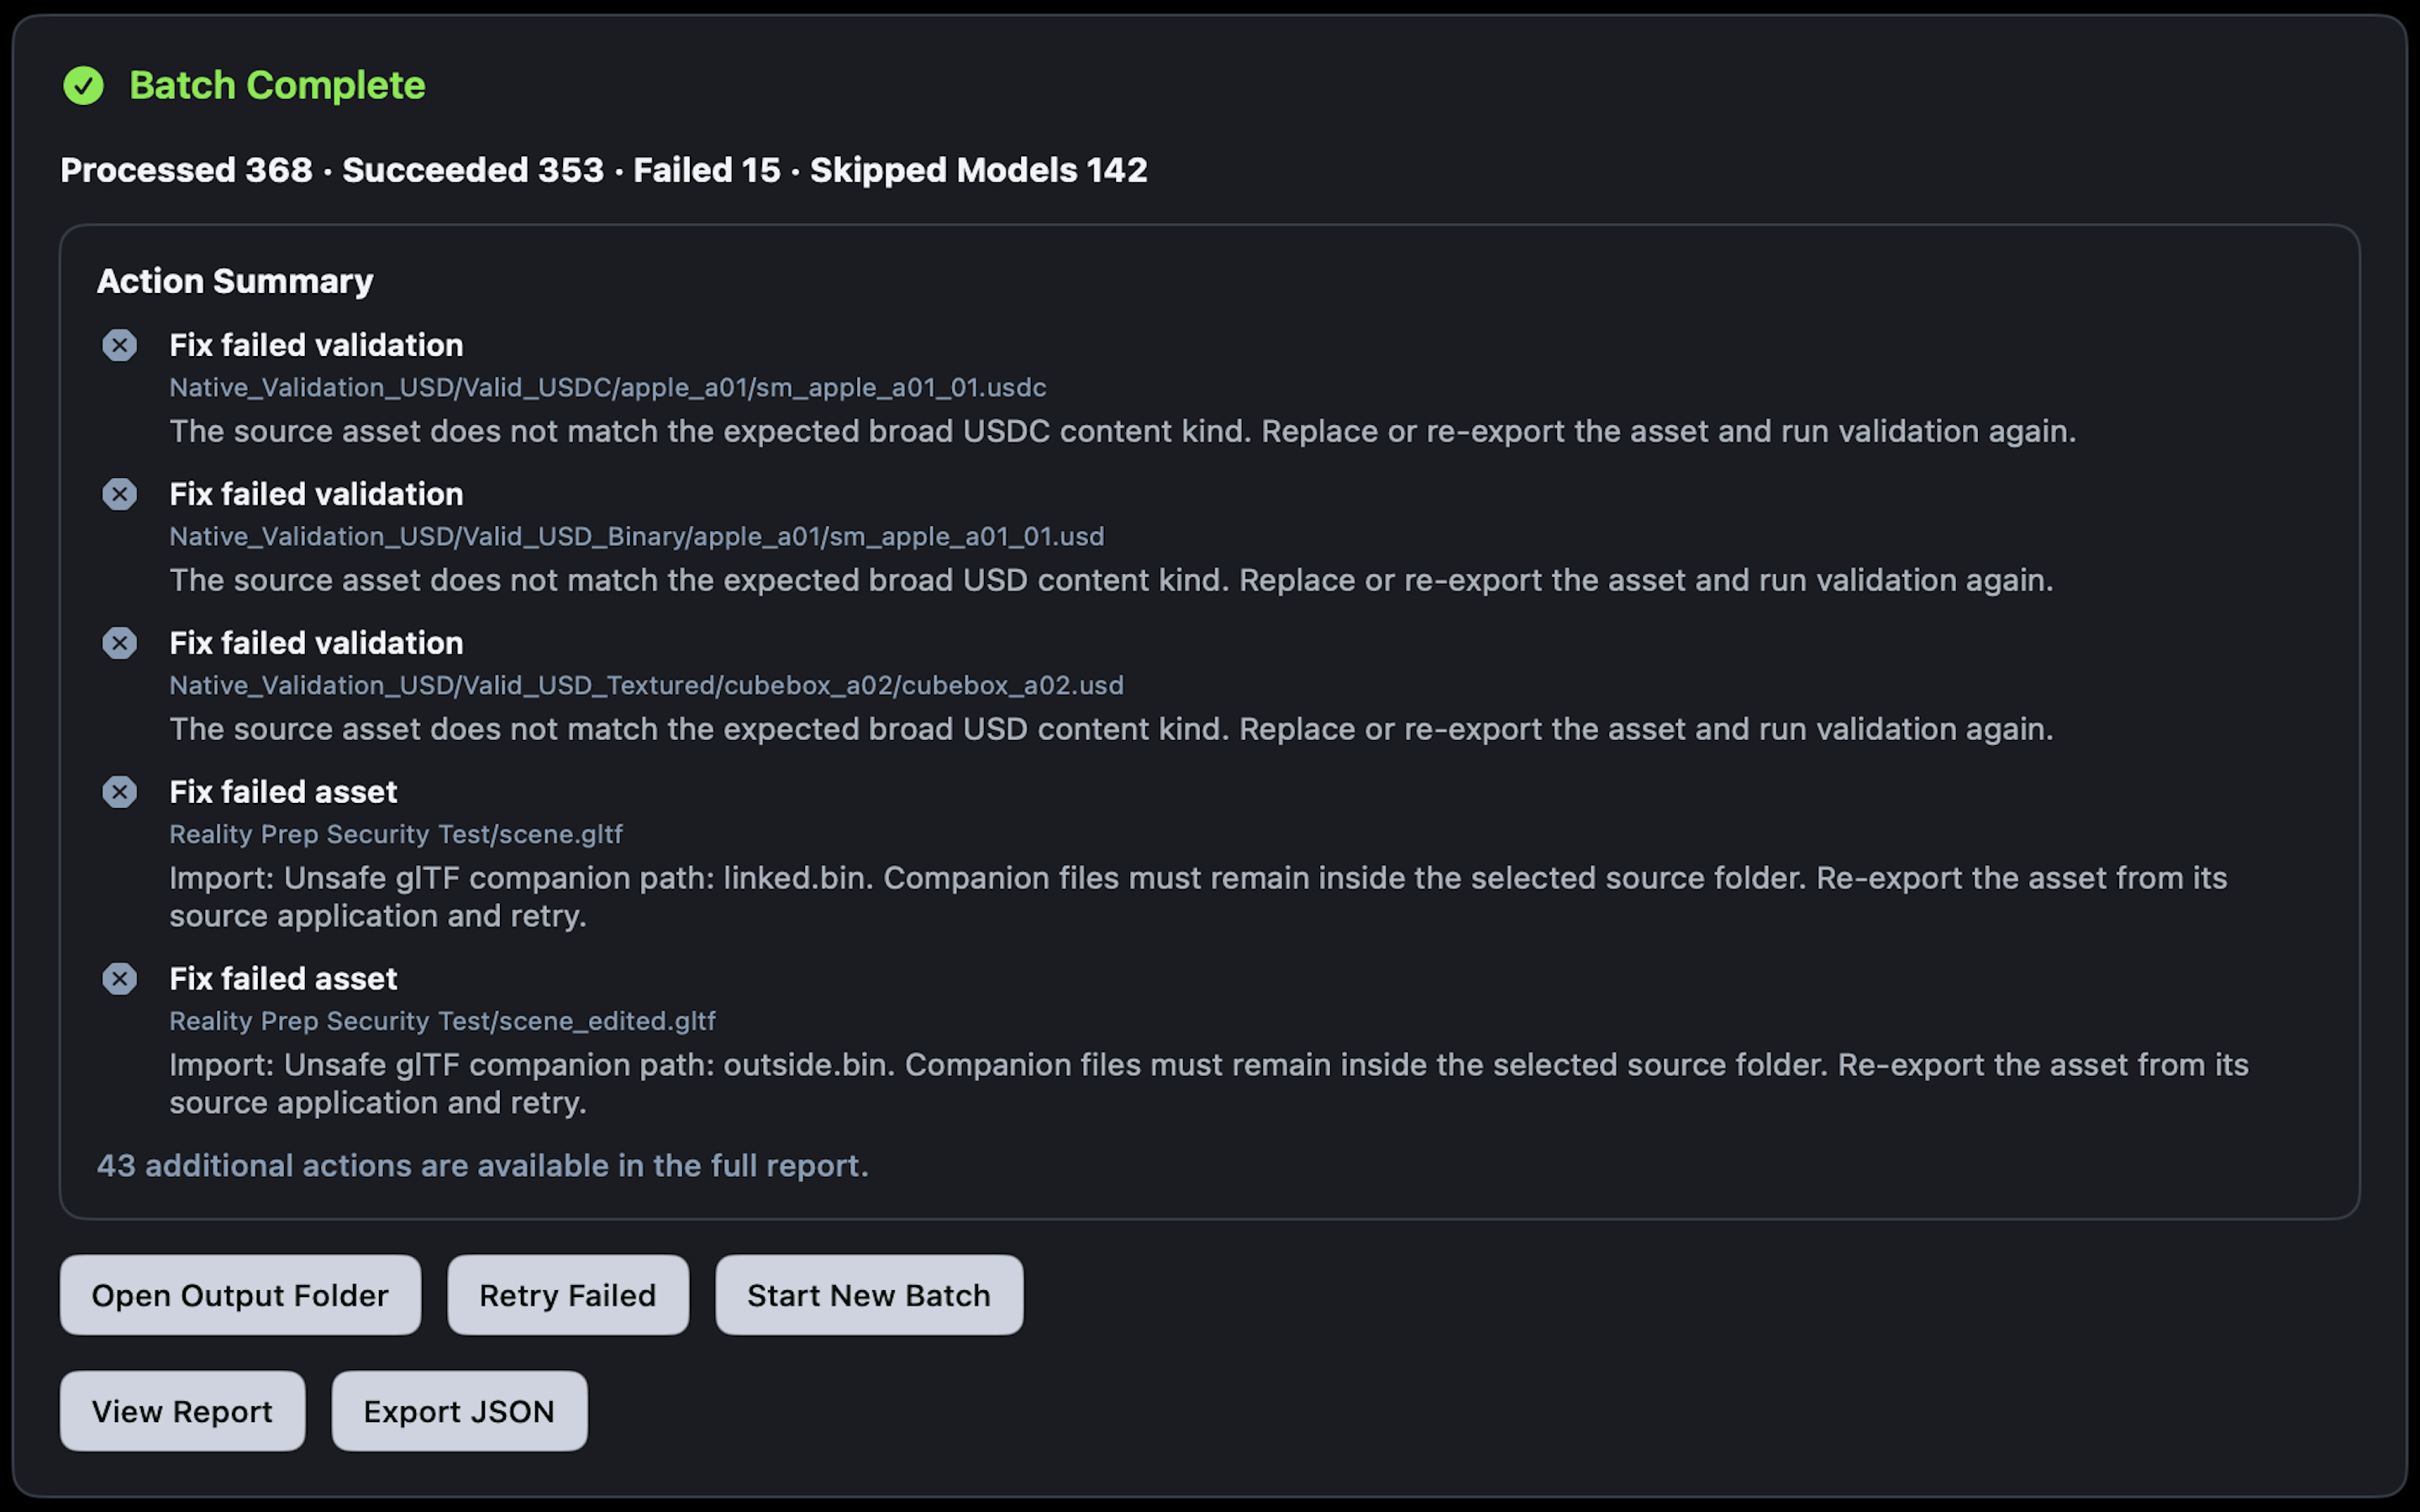View the full report

[x=182, y=1411]
